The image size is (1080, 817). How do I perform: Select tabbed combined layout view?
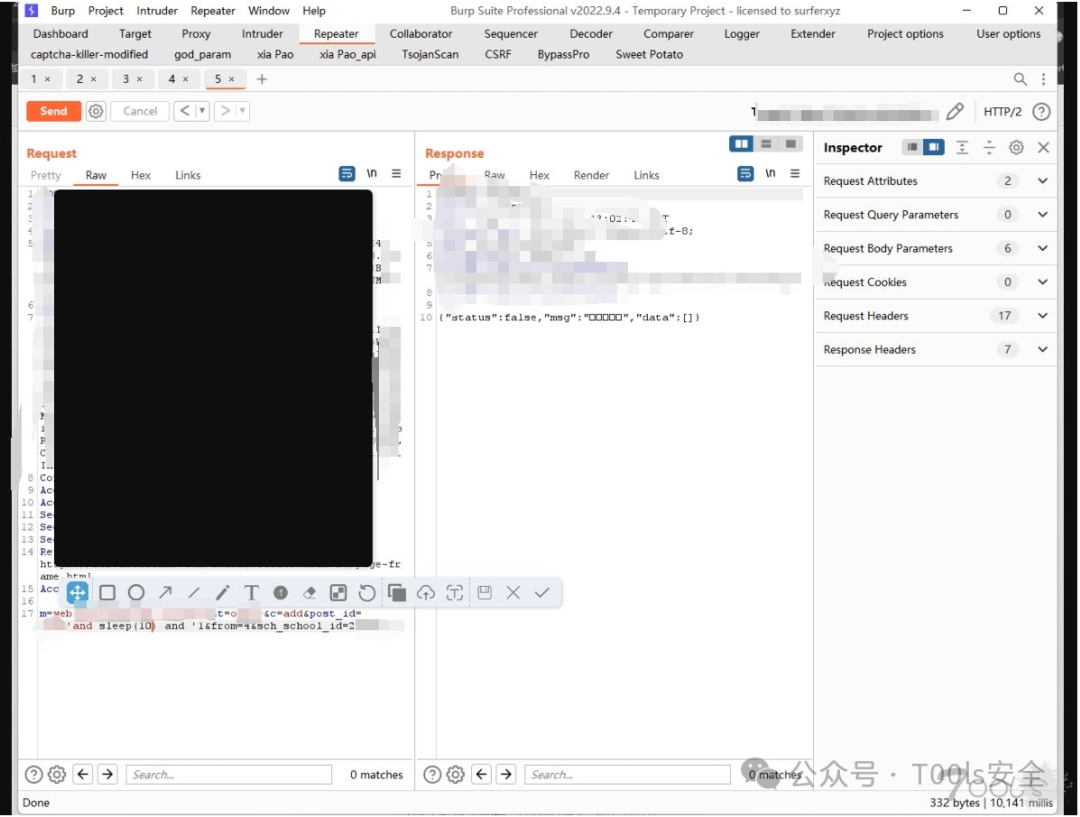(791, 144)
